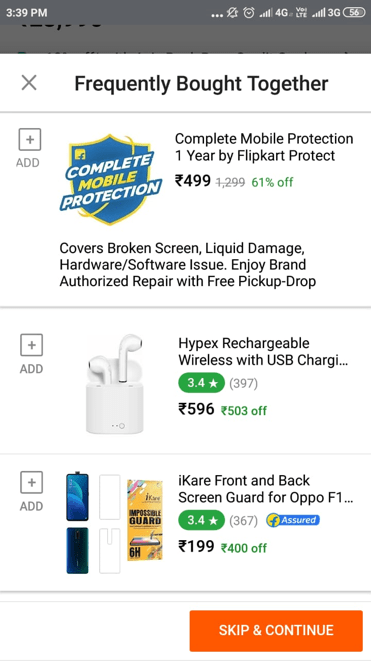Tick the ADD box for Hypex earbuds

tap(32, 345)
